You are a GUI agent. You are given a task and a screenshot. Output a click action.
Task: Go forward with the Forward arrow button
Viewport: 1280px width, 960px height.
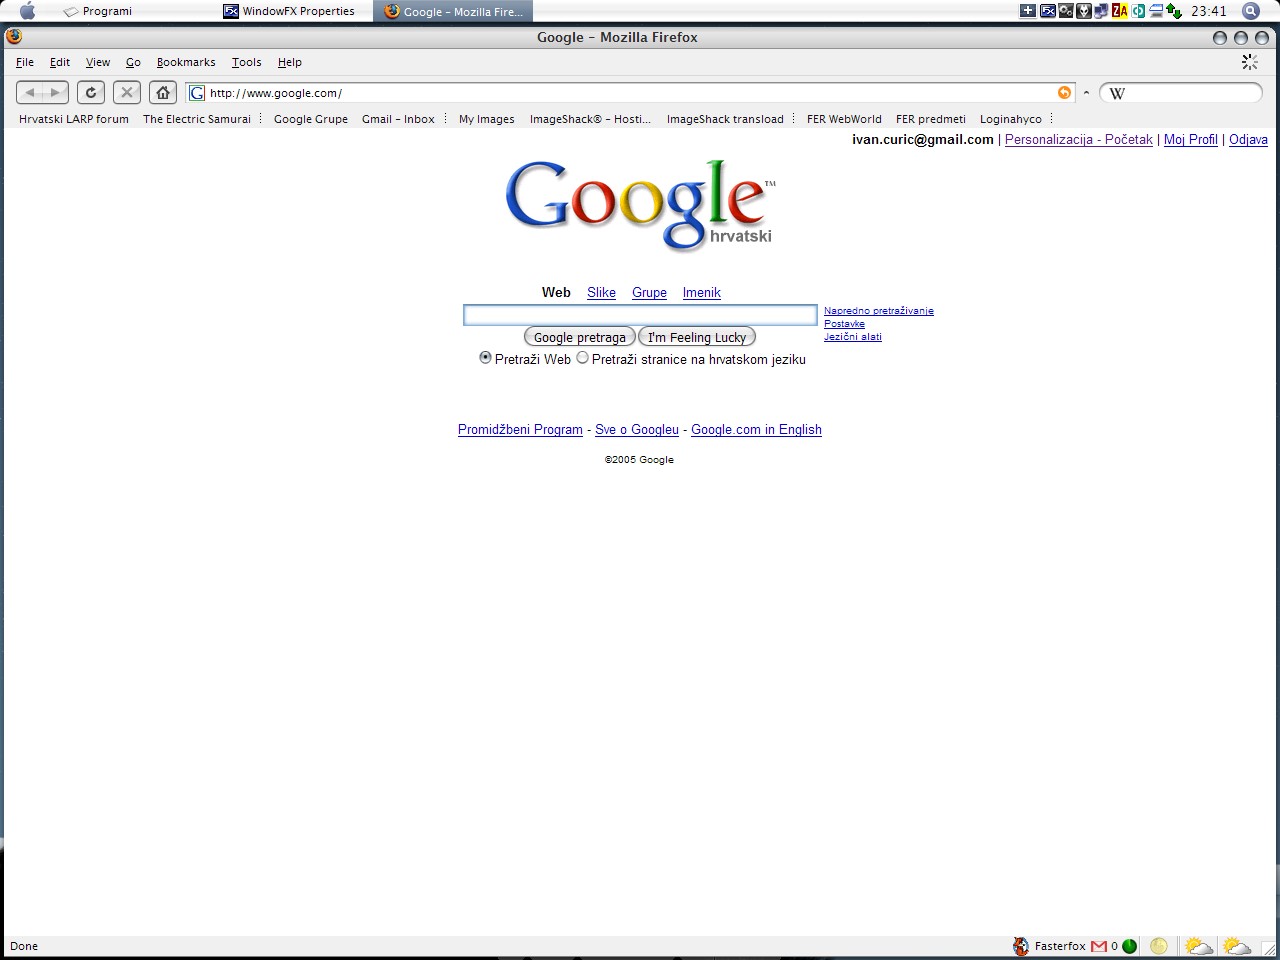tap(56, 93)
